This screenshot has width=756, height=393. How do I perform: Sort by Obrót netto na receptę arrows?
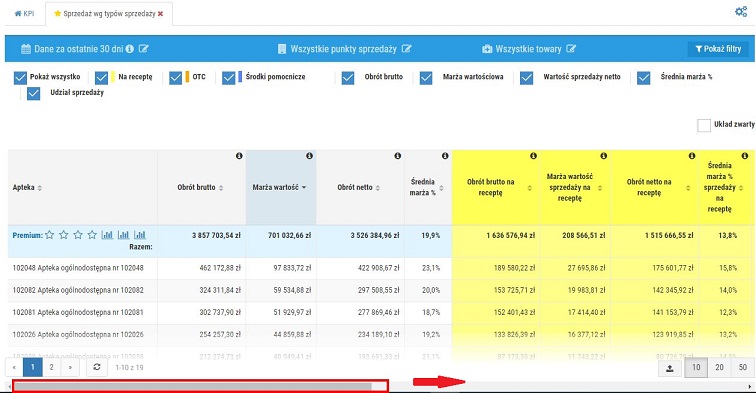(688, 188)
